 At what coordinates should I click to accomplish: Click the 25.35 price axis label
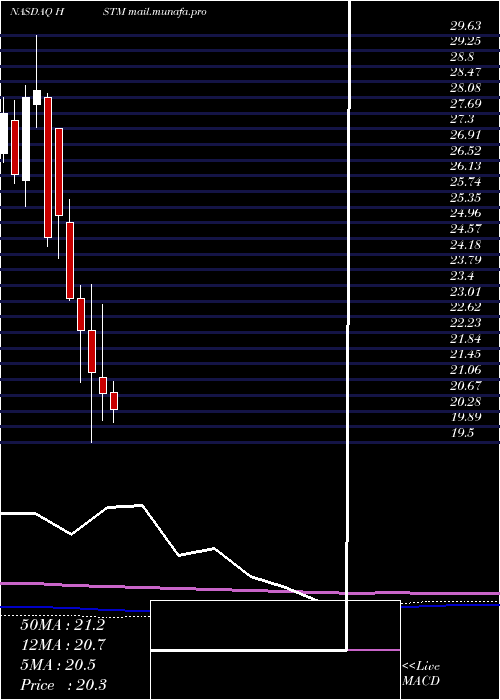point(465,198)
